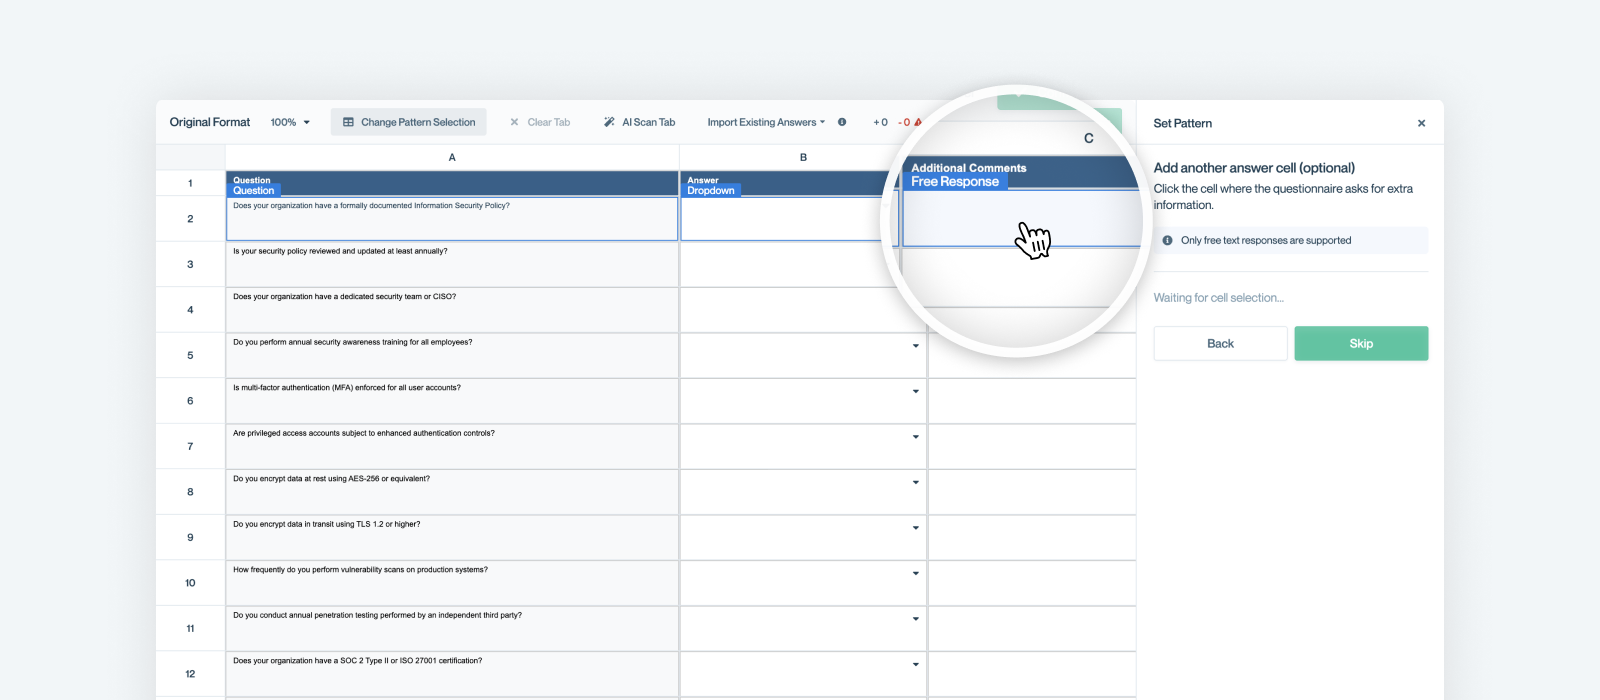Select row header 9
The height and width of the screenshot is (700, 1600).
190,537
